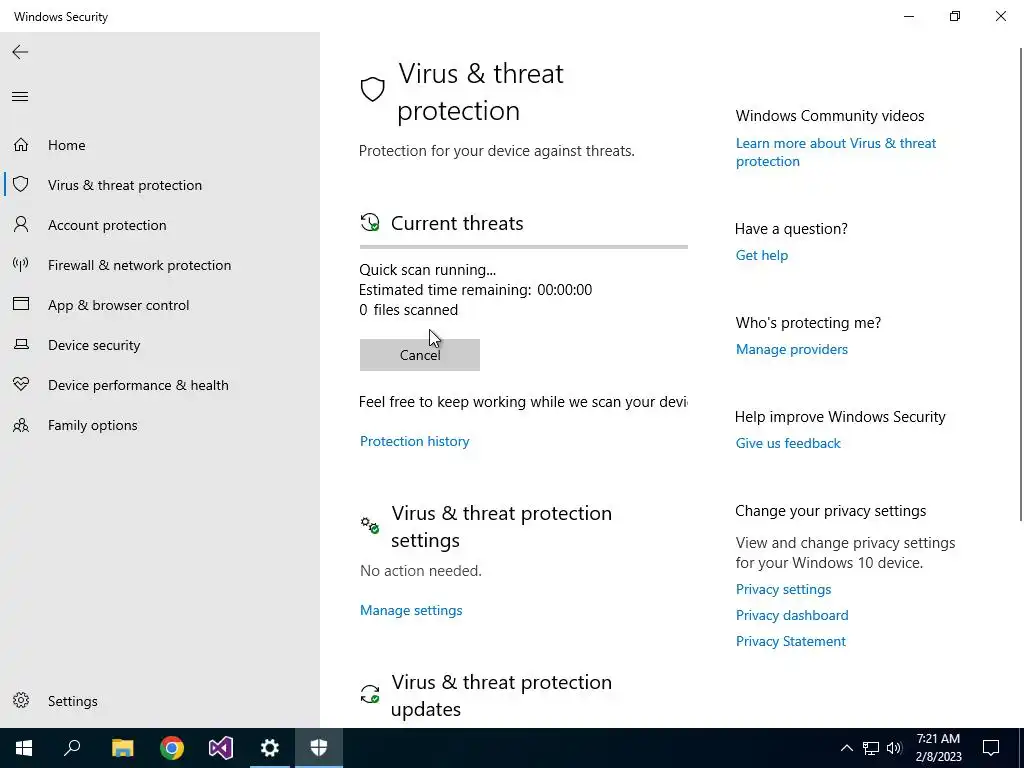Viewport: 1024px width, 768px height.
Task: Click the Home house icon
Action: [x=21, y=144]
